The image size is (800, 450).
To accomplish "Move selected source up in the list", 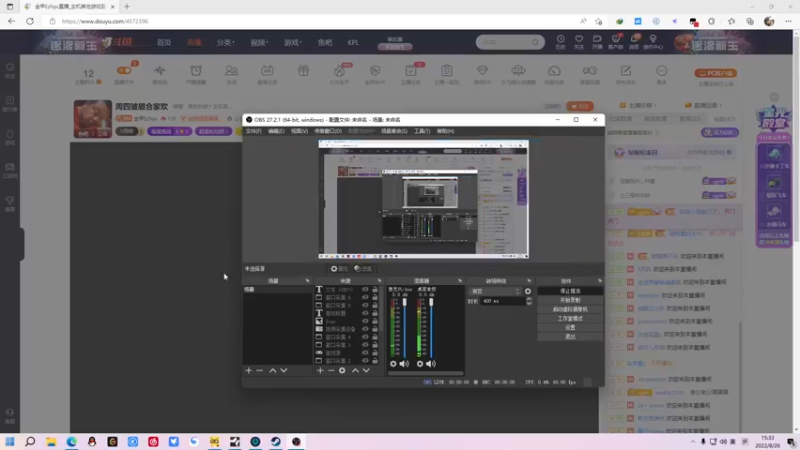I will tap(355, 370).
